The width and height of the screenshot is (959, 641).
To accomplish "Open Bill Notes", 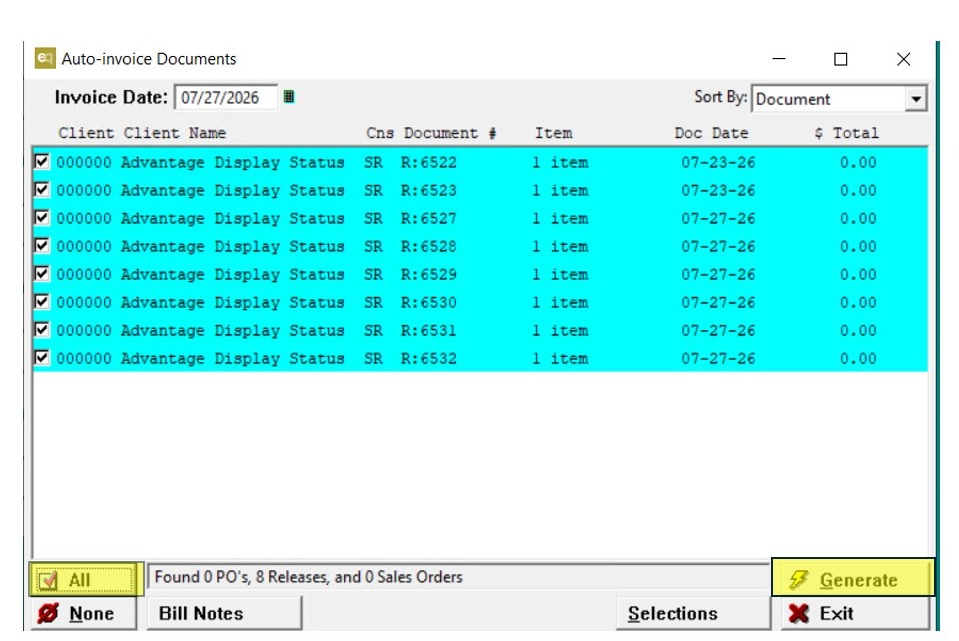I will [224, 613].
